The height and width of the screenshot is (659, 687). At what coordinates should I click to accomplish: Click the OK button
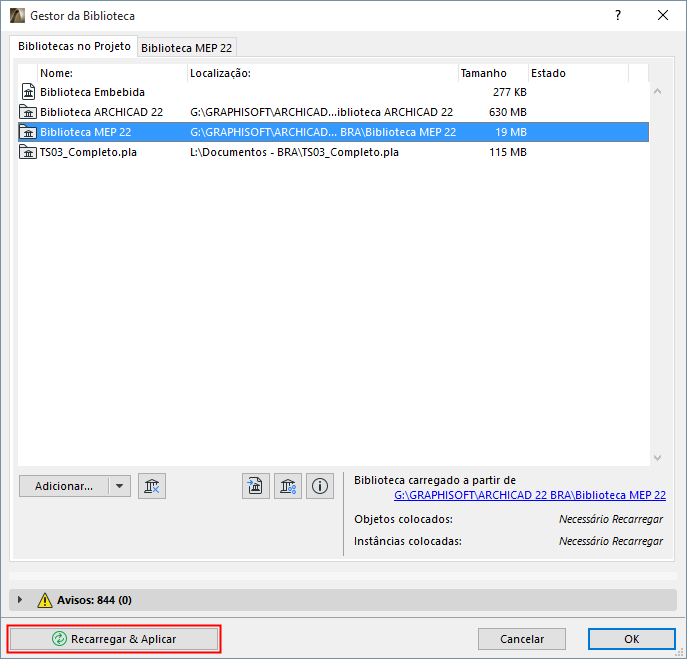click(631, 639)
